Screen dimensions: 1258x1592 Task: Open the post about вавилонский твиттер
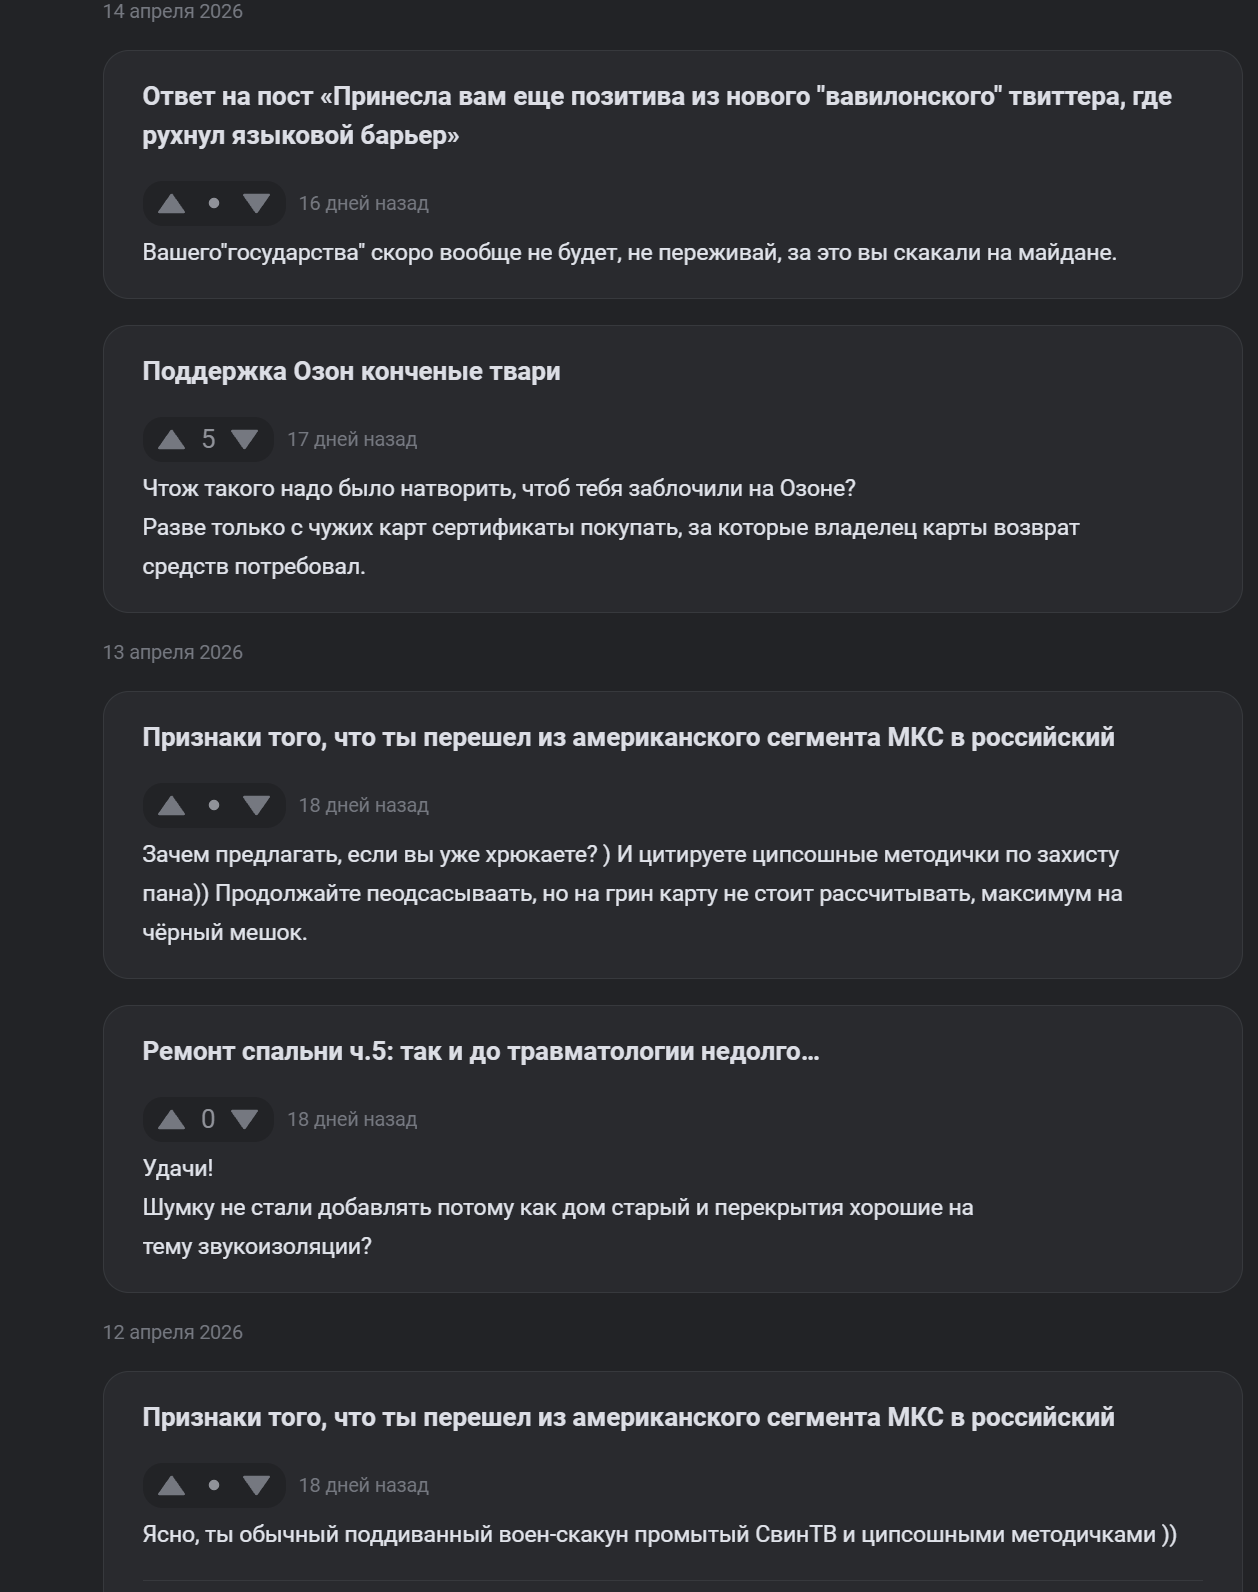[x=657, y=116]
